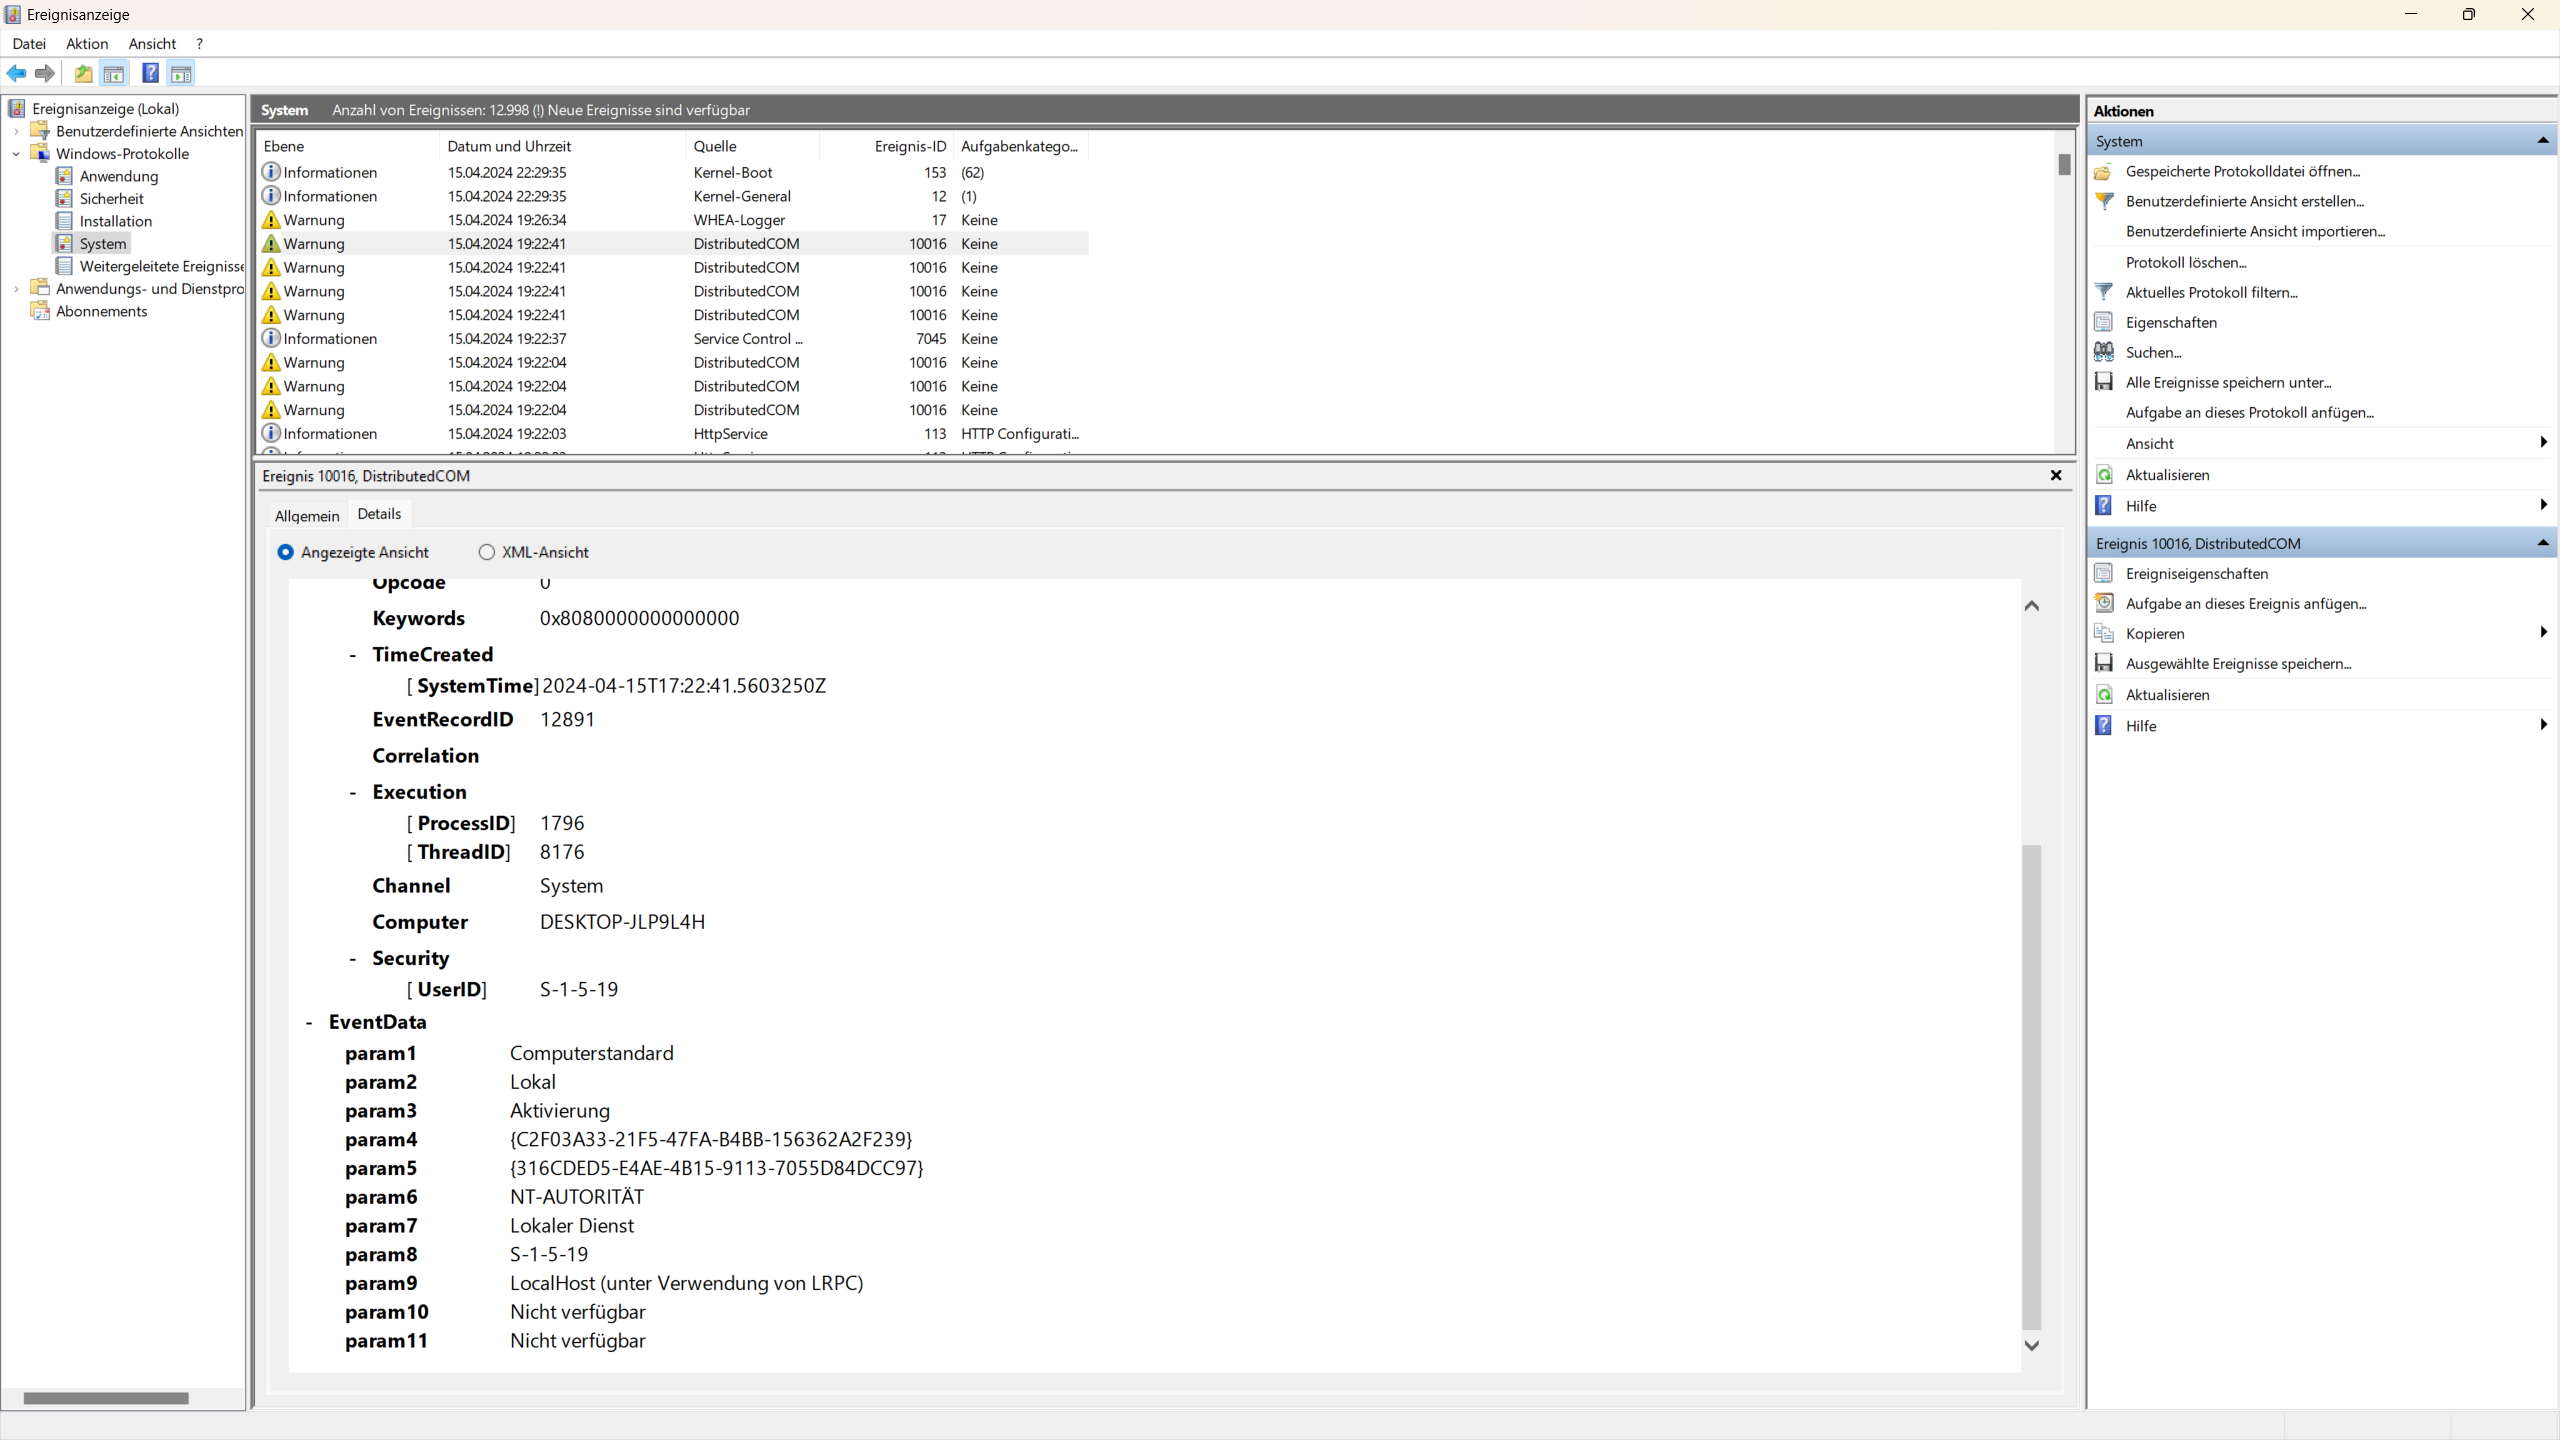Collapse the System actions section header
Screen dimensions: 2560x1440
(2542, 141)
